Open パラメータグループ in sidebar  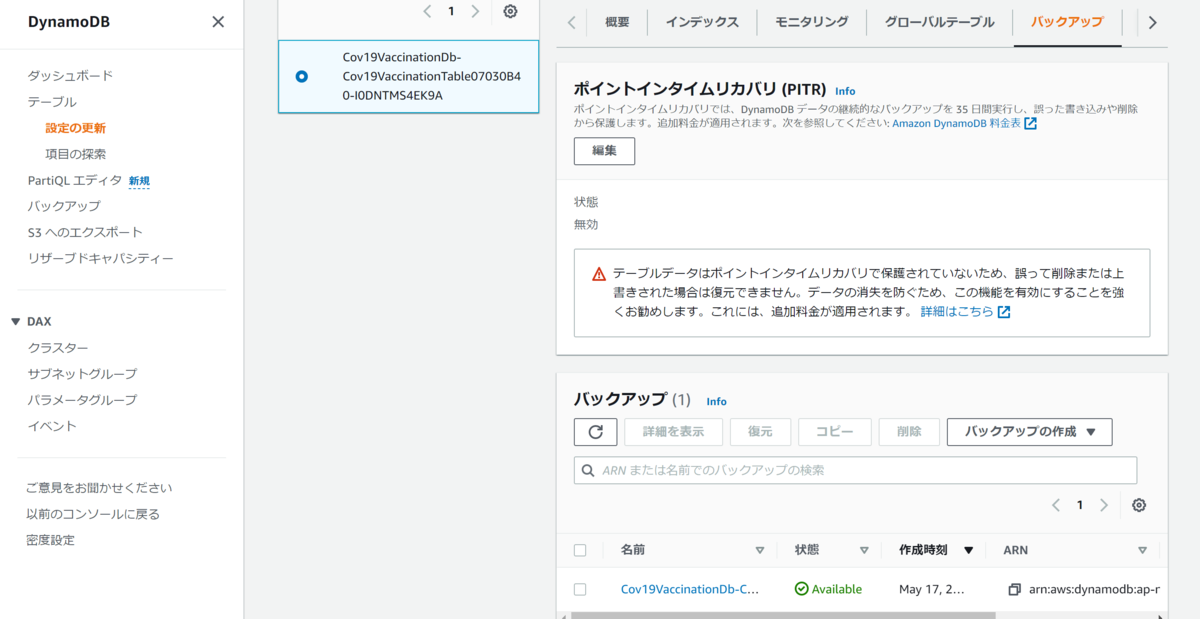(83, 400)
